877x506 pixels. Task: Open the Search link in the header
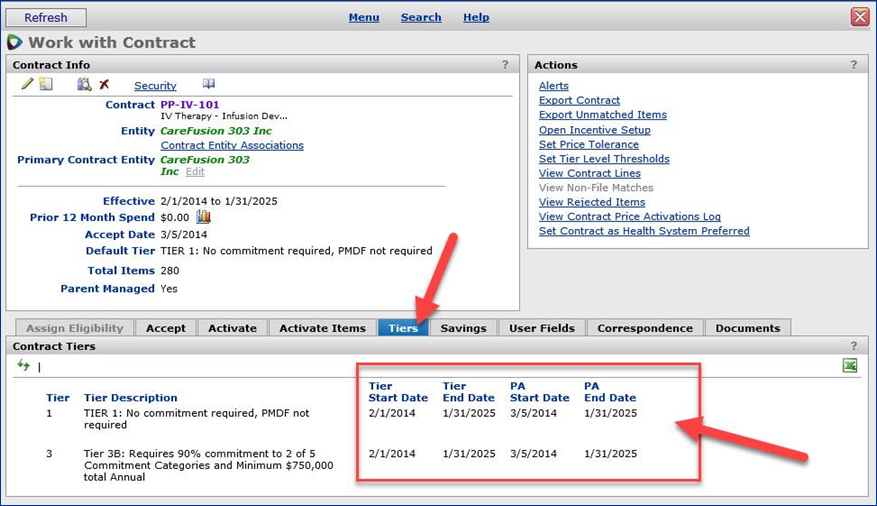pyautogui.click(x=421, y=17)
